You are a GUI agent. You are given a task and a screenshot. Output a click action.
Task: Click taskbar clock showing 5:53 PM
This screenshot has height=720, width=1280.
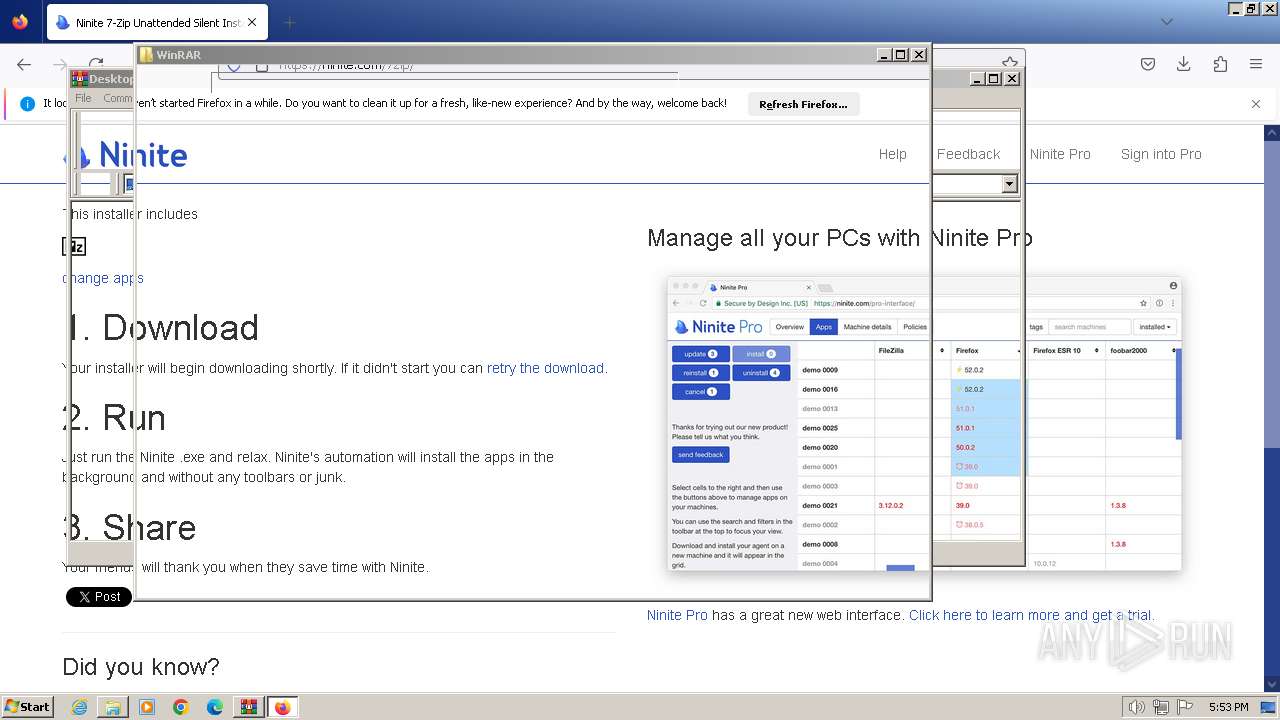tap(1228, 707)
